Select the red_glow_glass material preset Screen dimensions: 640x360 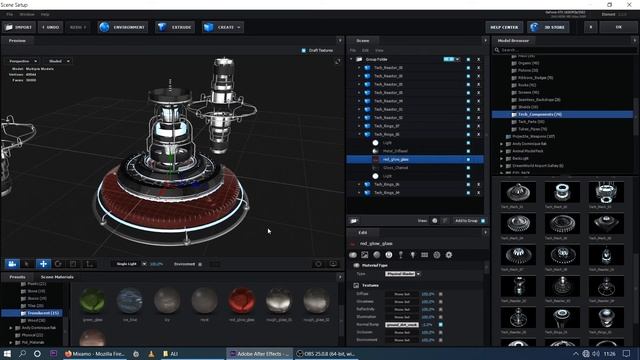click(242, 300)
